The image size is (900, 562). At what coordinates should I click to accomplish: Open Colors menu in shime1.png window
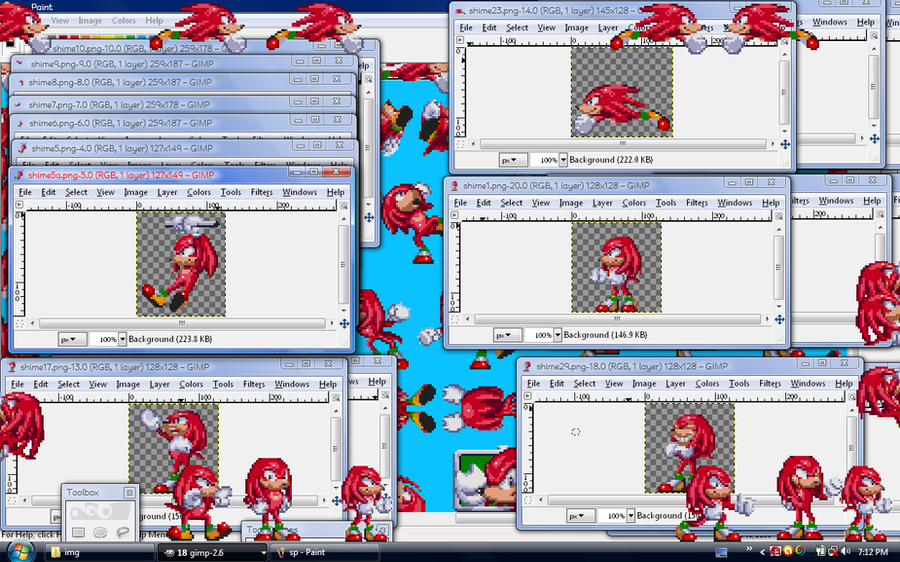tap(634, 203)
